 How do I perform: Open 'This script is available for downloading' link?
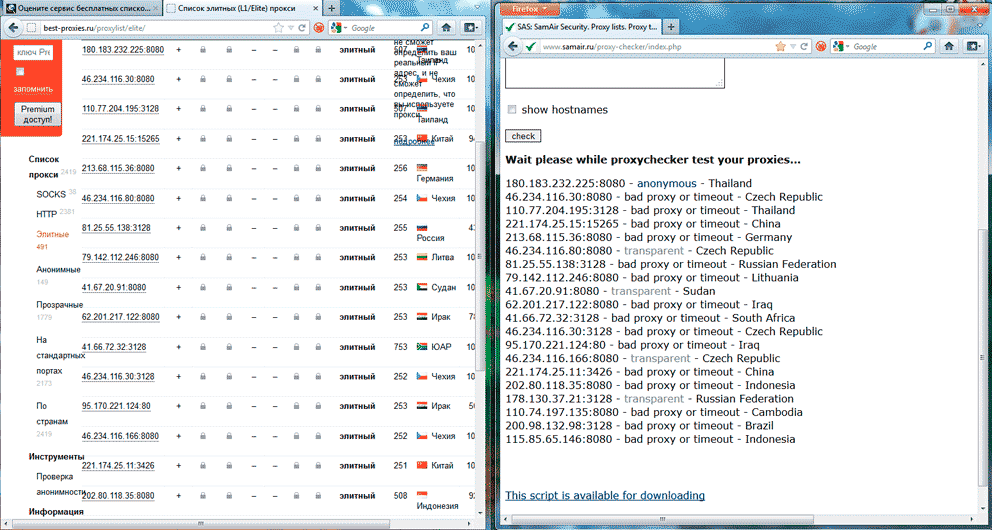(x=605, y=495)
